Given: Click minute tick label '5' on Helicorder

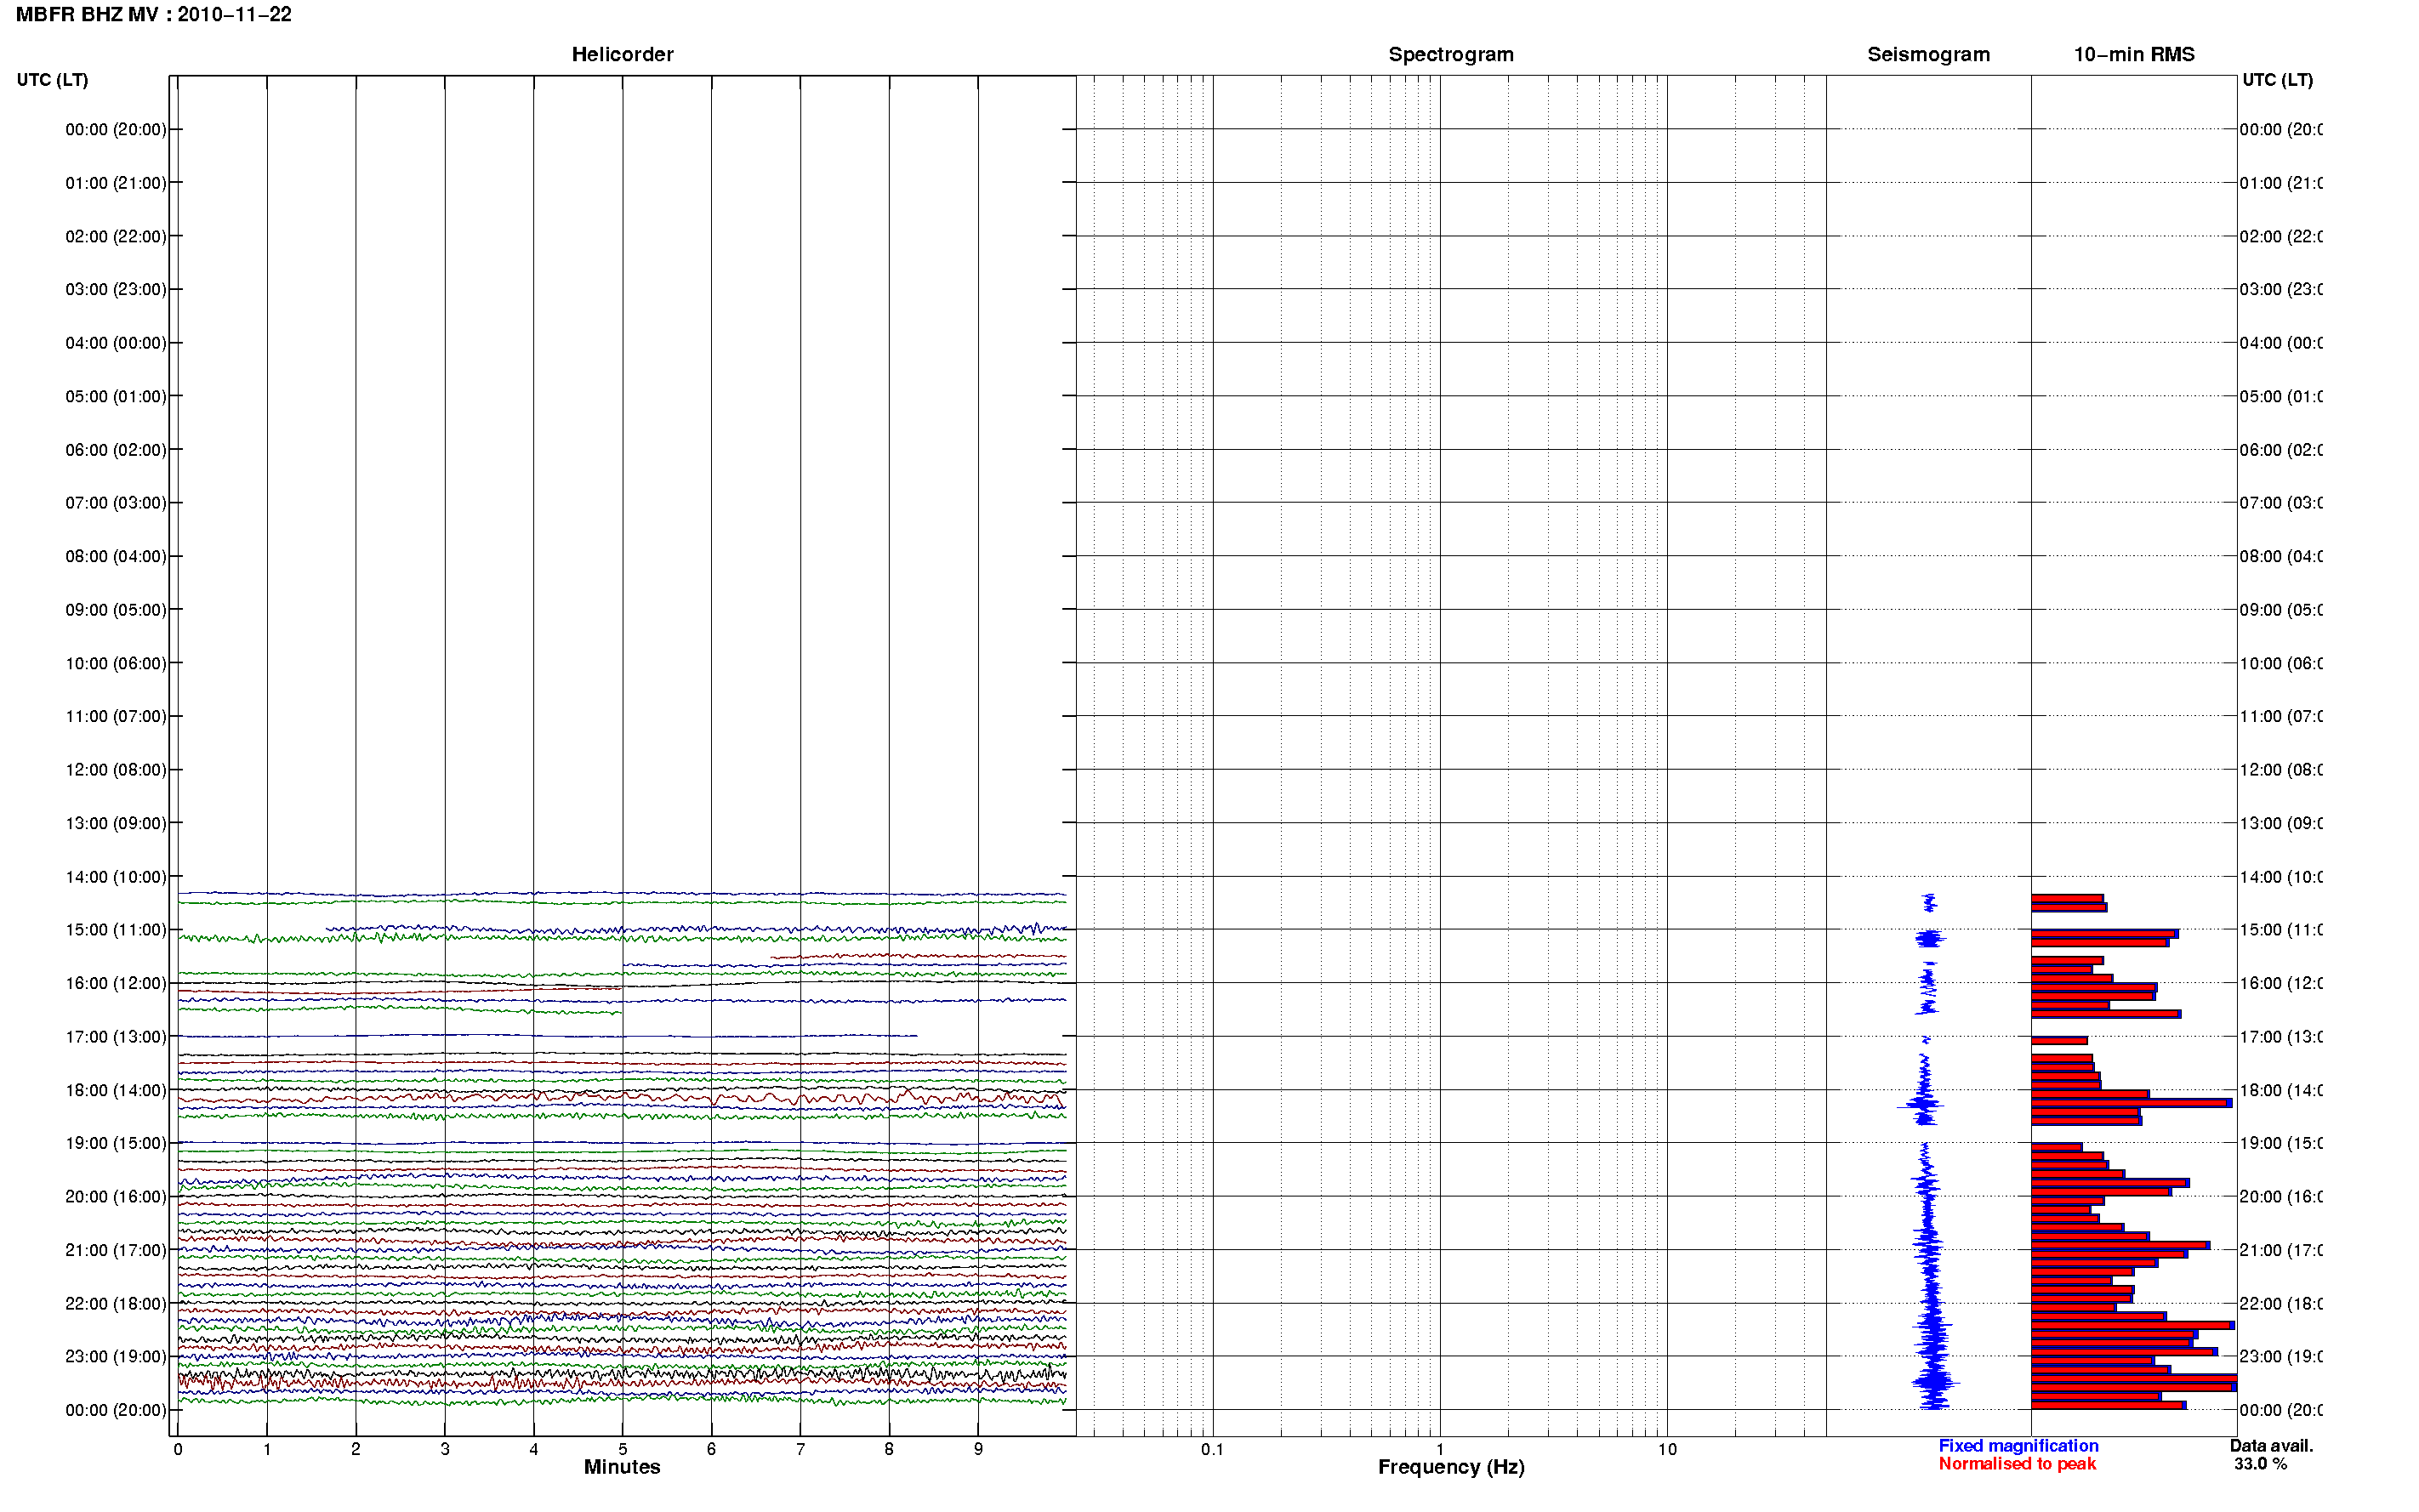Looking at the screenshot, I should tap(622, 1449).
